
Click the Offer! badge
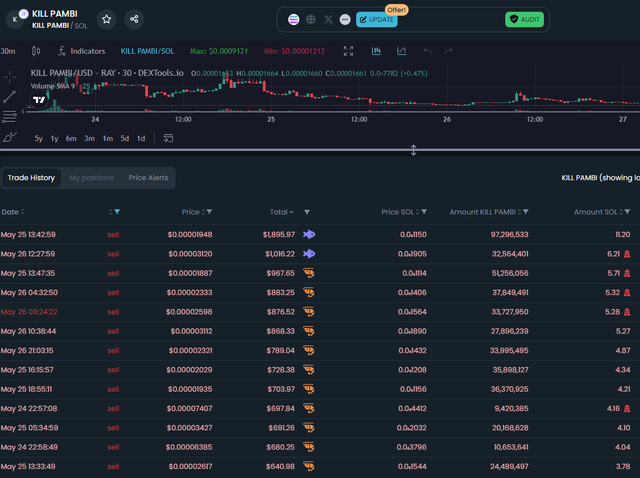[x=396, y=10]
